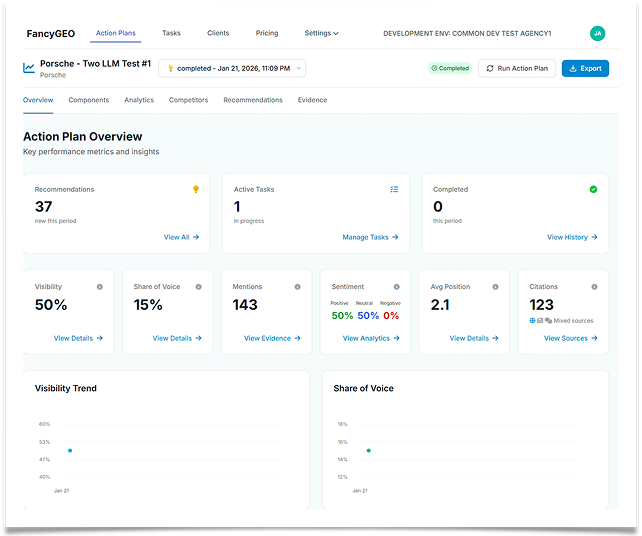The image size is (642, 536).
Task: Open Clients in top navigation
Action: [x=218, y=33]
